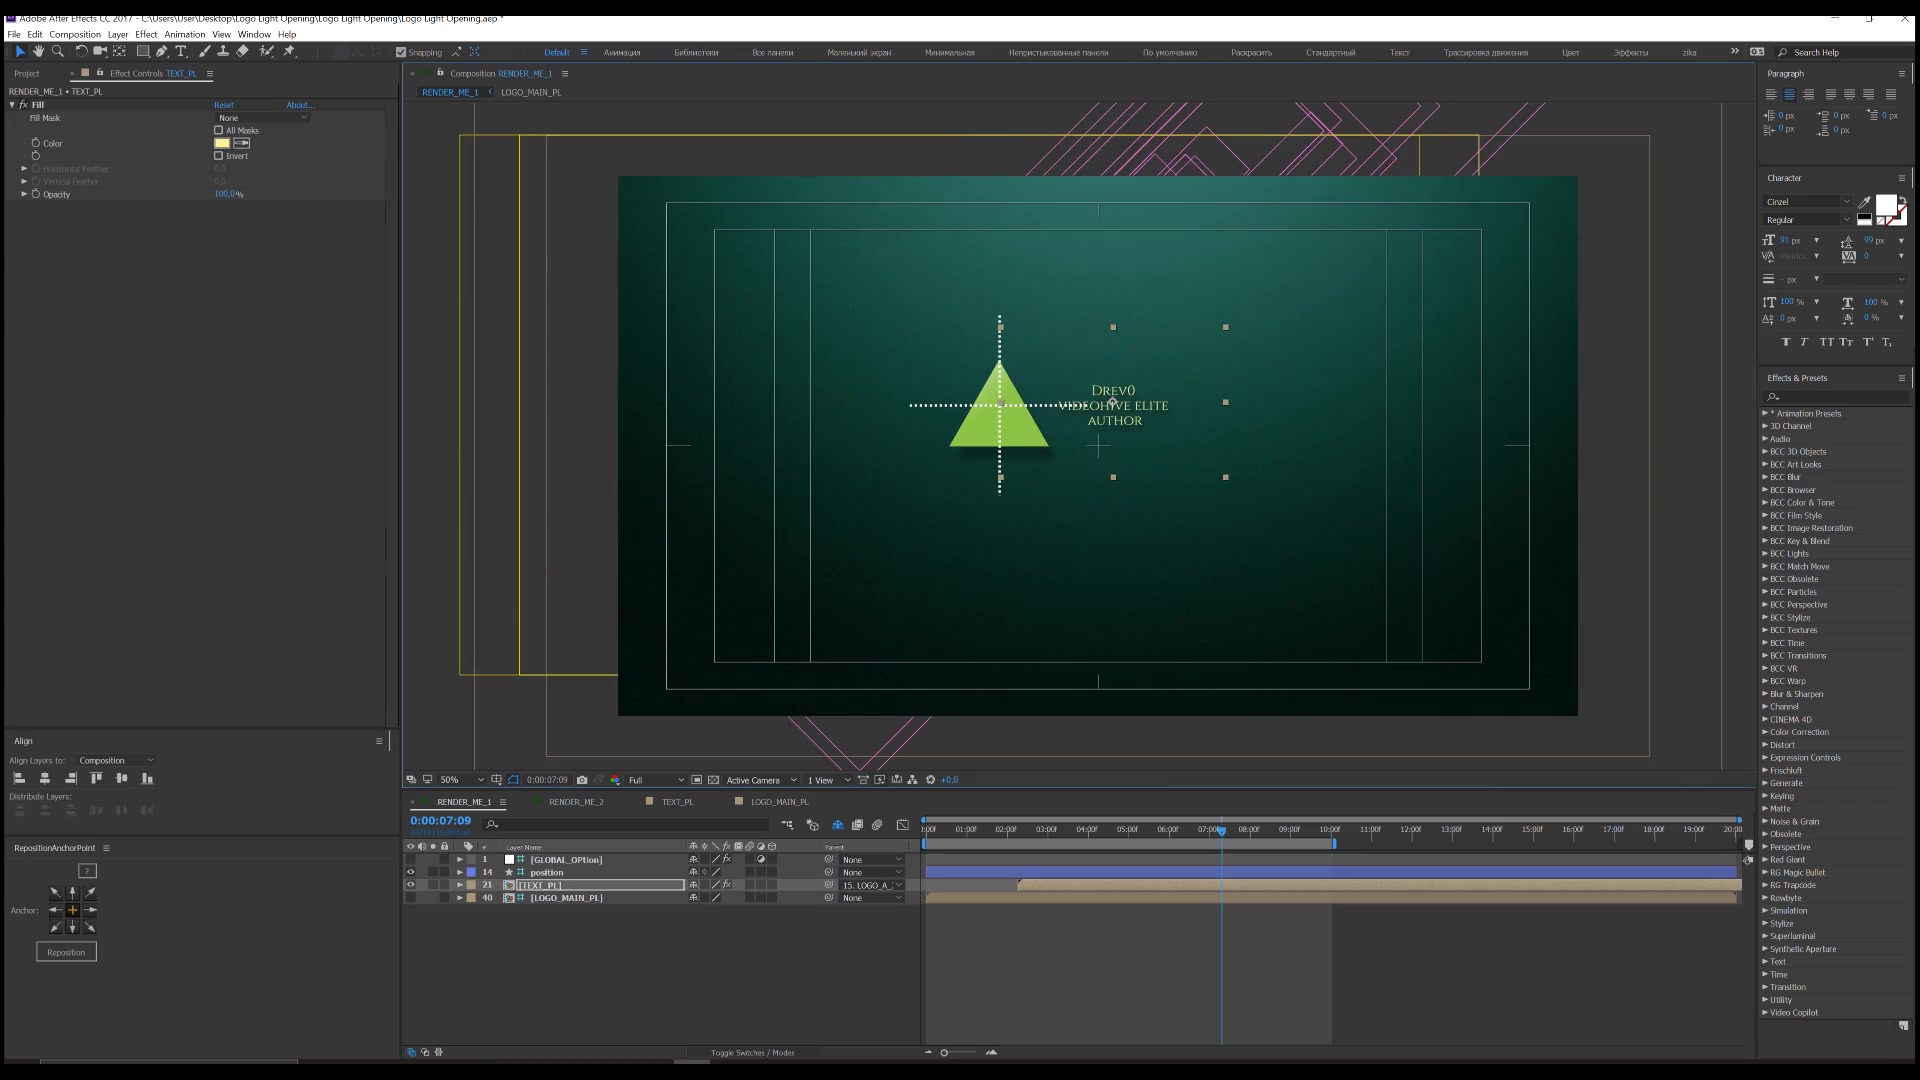
Task: Expand the Opacity property twirl arrow
Action: [x=24, y=194]
